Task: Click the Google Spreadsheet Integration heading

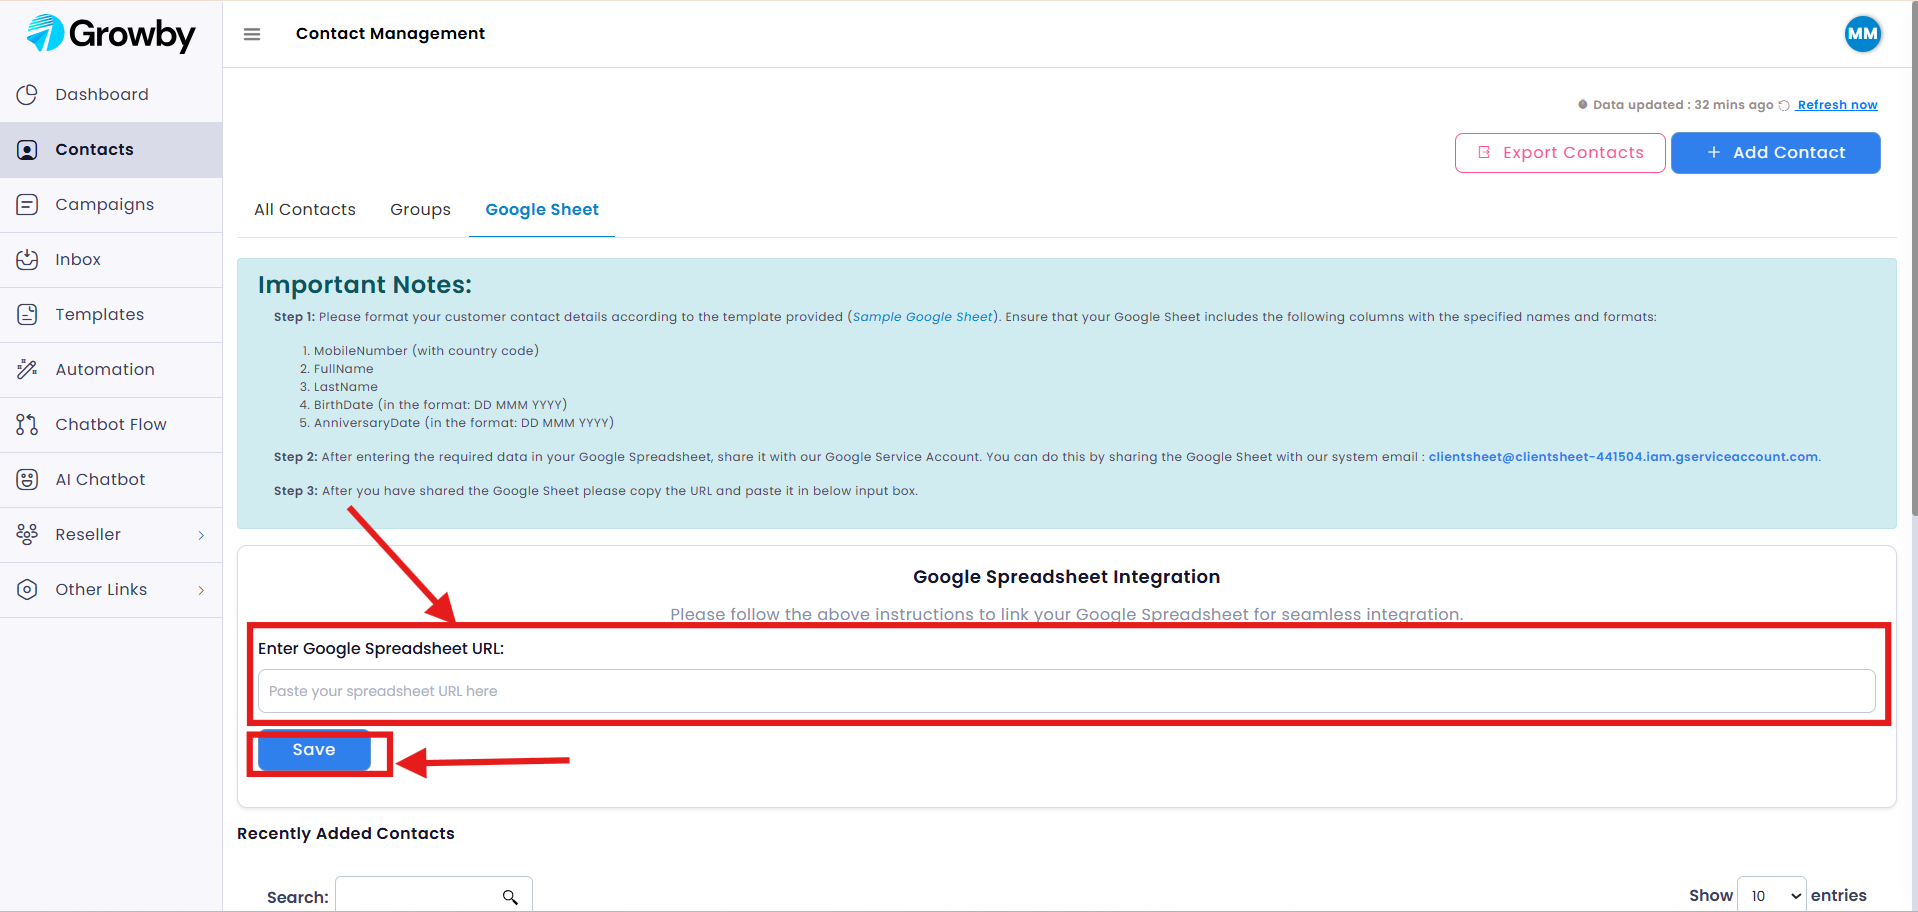Action: [1066, 577]
